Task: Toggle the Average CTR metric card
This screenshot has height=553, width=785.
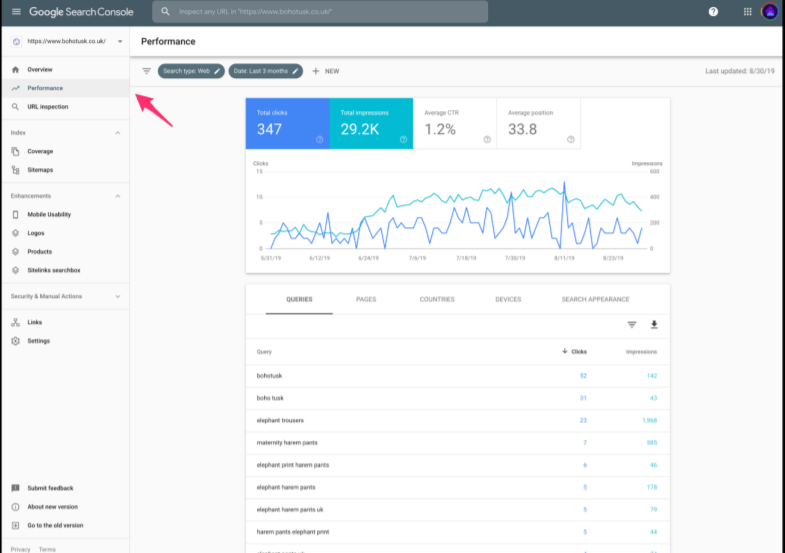Action: (455, 124)
